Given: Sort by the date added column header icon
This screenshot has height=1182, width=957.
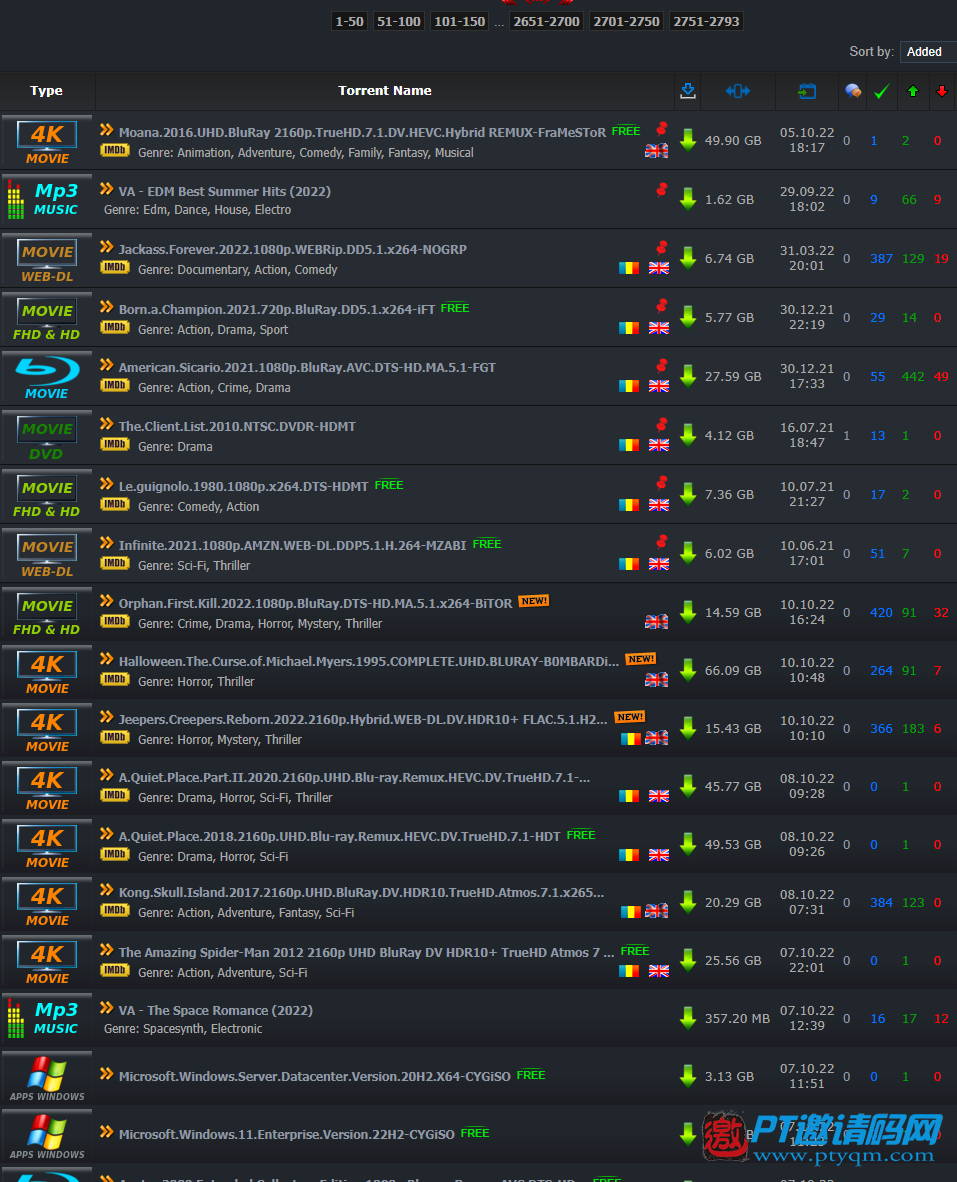Looking at the screenshot, I should point(807,90).
